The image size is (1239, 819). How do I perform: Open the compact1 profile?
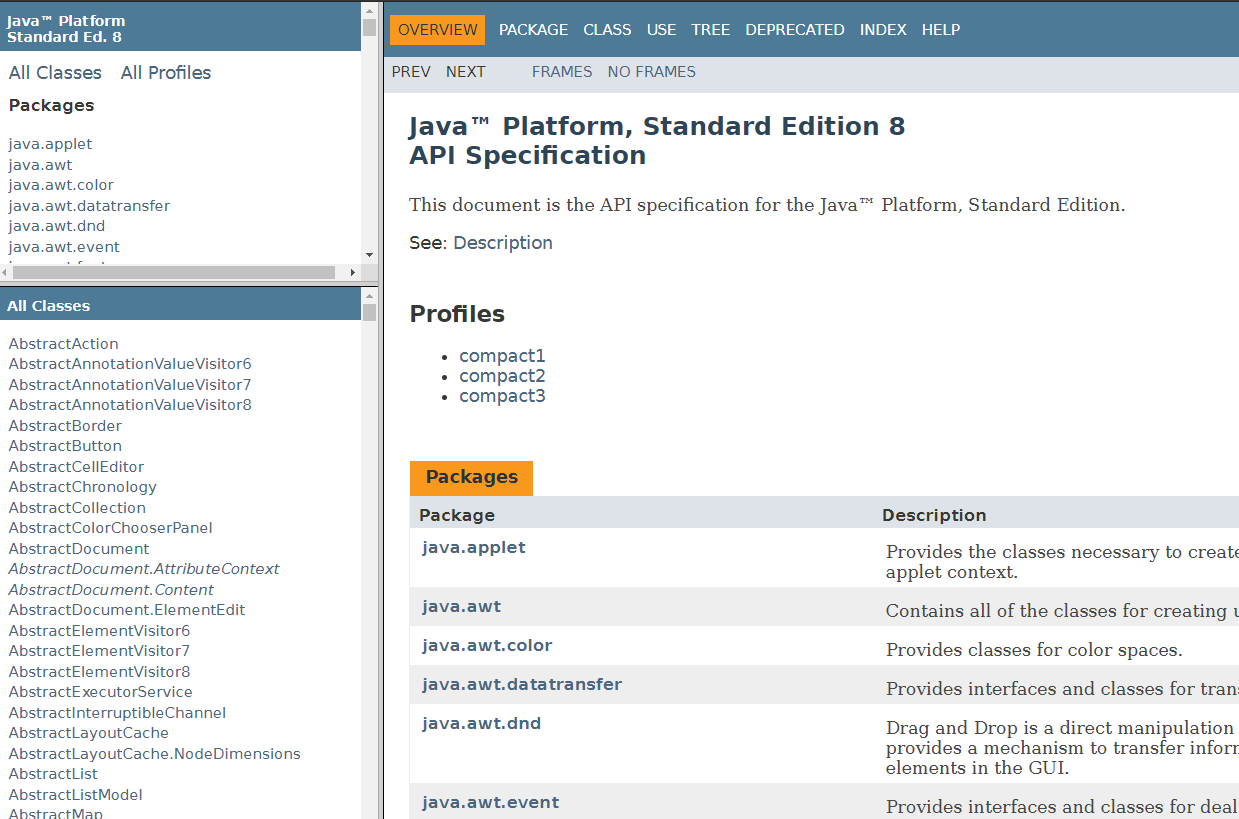[502, 356]
